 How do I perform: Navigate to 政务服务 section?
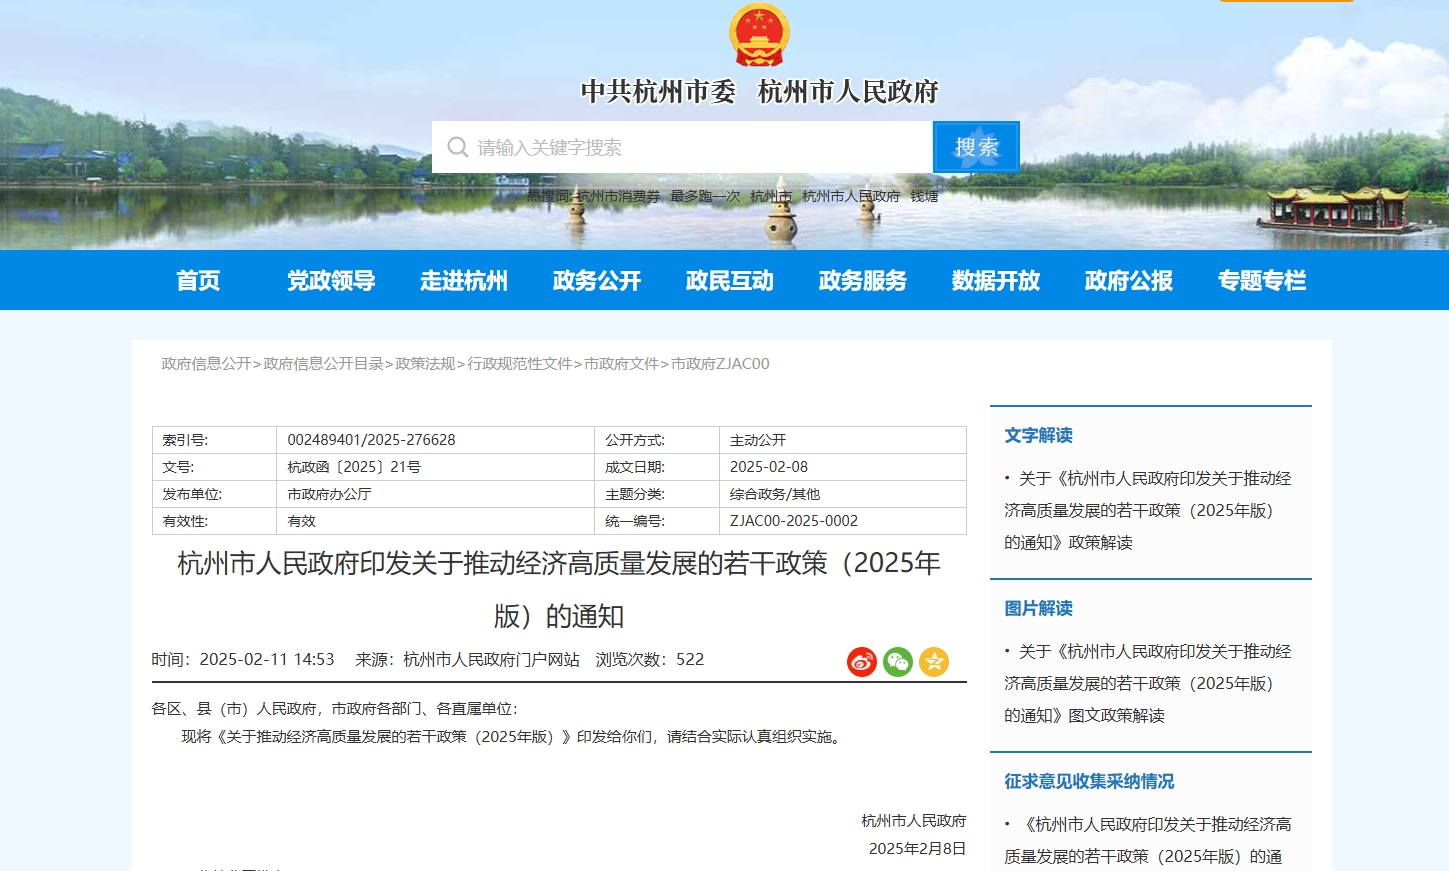point(863,281)
